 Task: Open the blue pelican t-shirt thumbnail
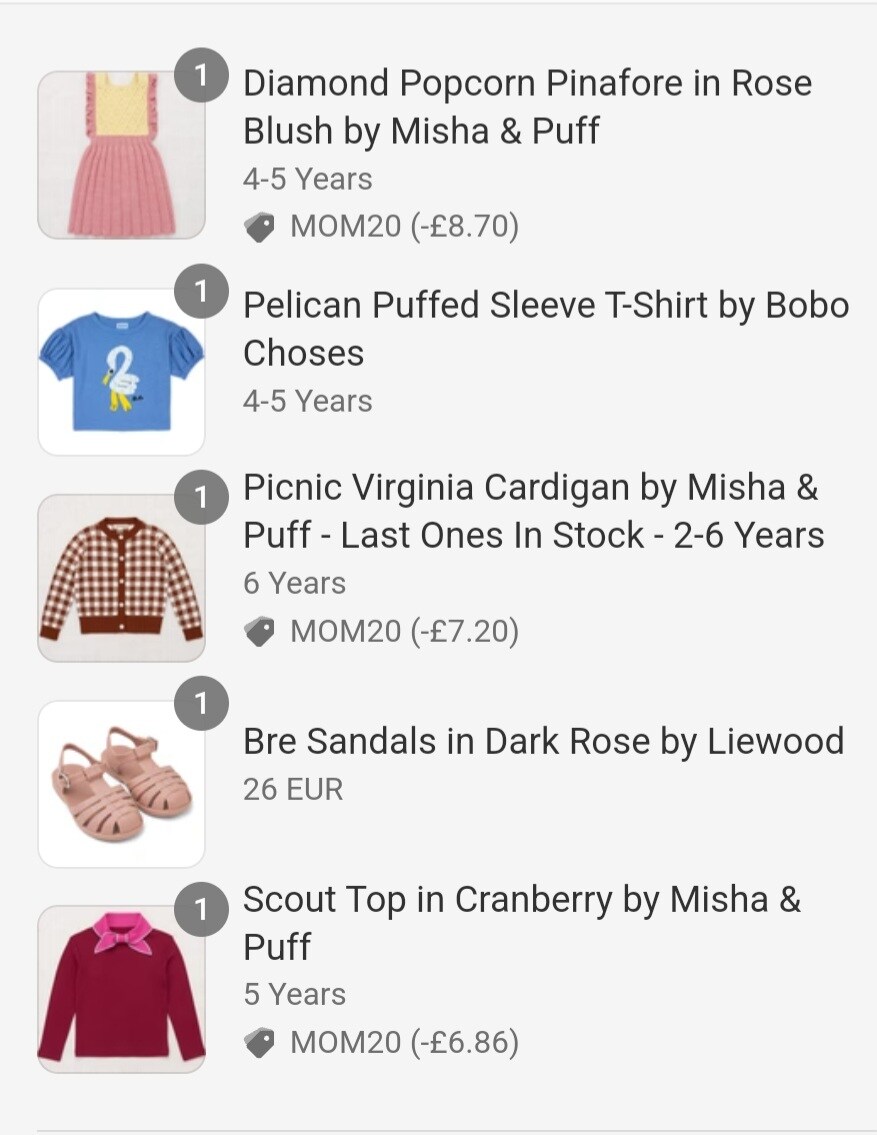pyautogui.click(x=122, y=372)
